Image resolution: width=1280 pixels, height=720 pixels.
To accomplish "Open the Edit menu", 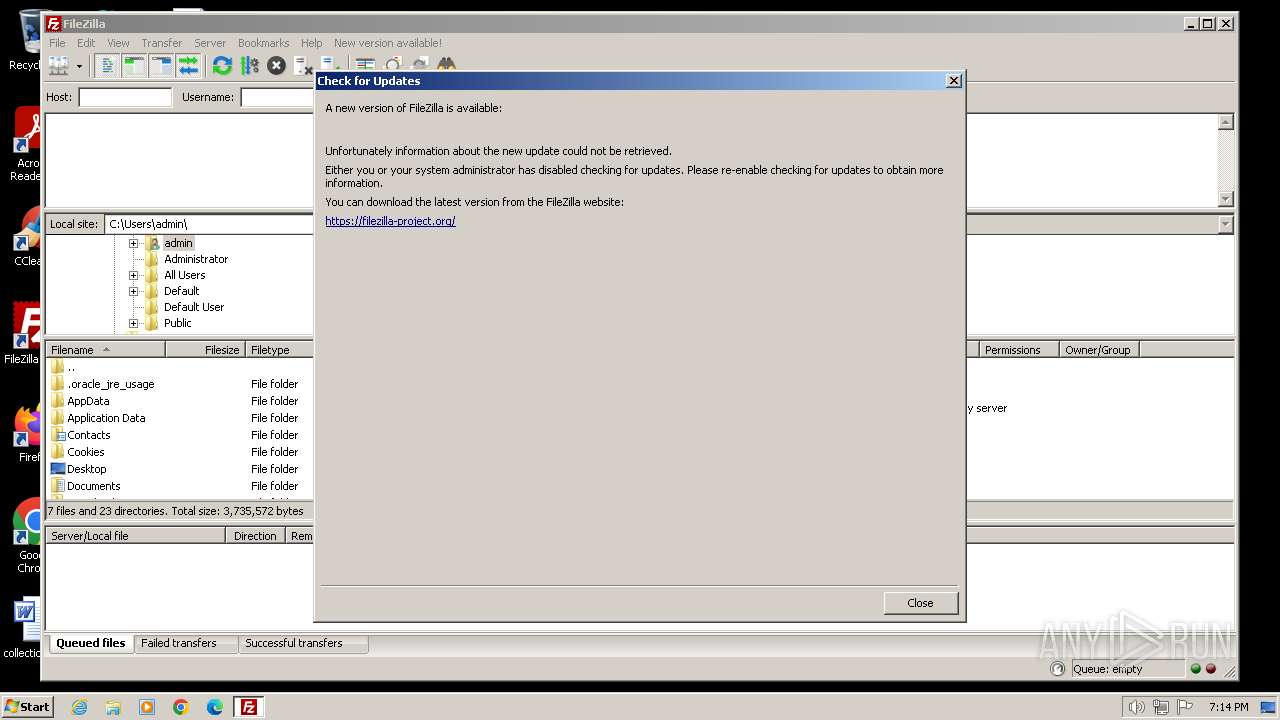I will tap(86, 43).
